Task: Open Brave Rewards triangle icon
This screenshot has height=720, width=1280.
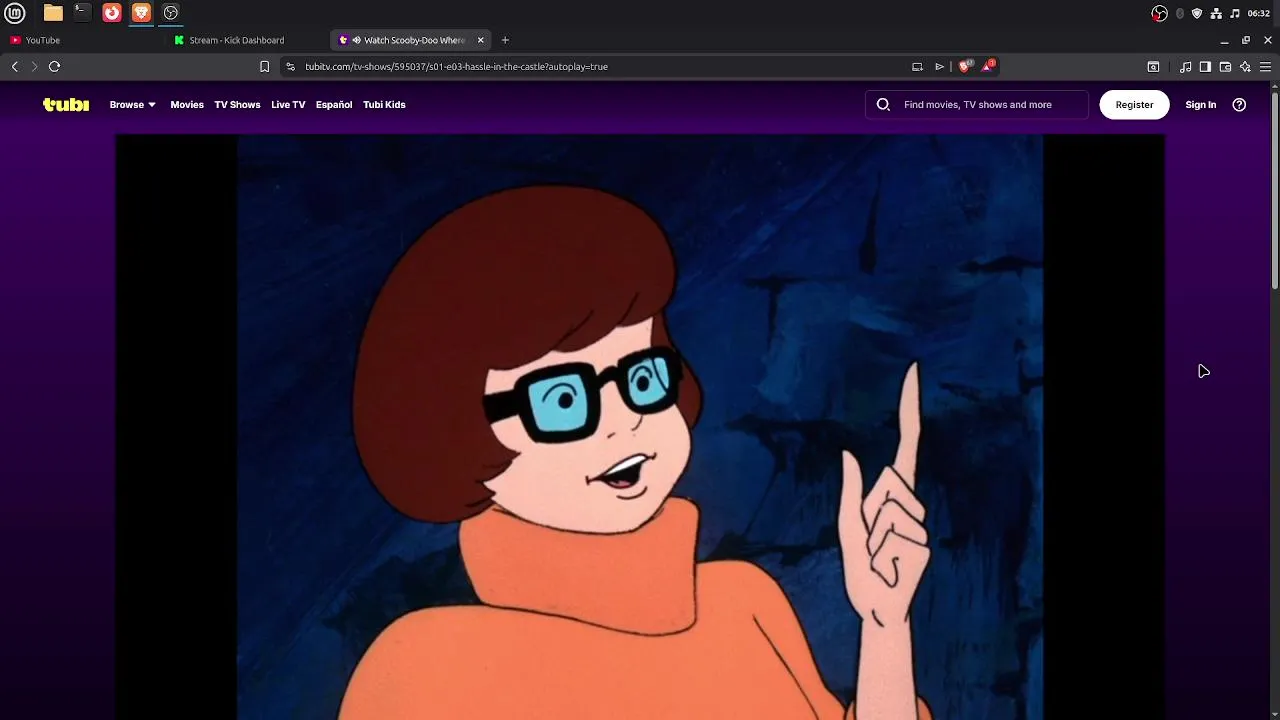Action: click(x=988, y=66)
